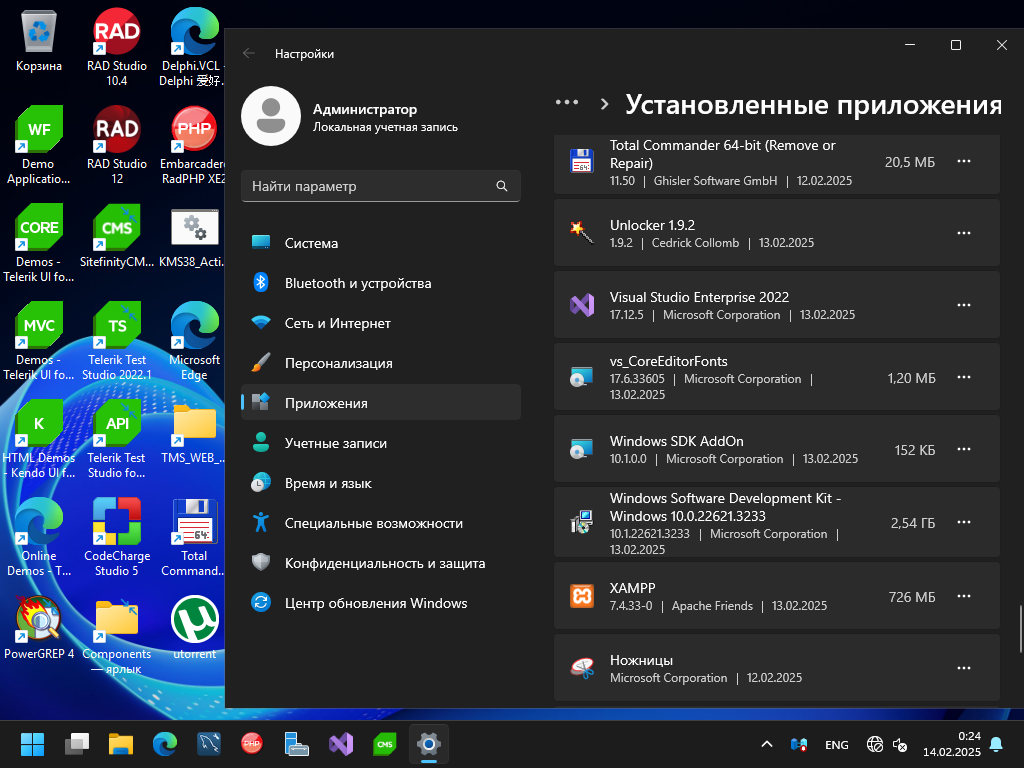Open the Система settings section
This screenshot has width=1024, height=768.
381,243
